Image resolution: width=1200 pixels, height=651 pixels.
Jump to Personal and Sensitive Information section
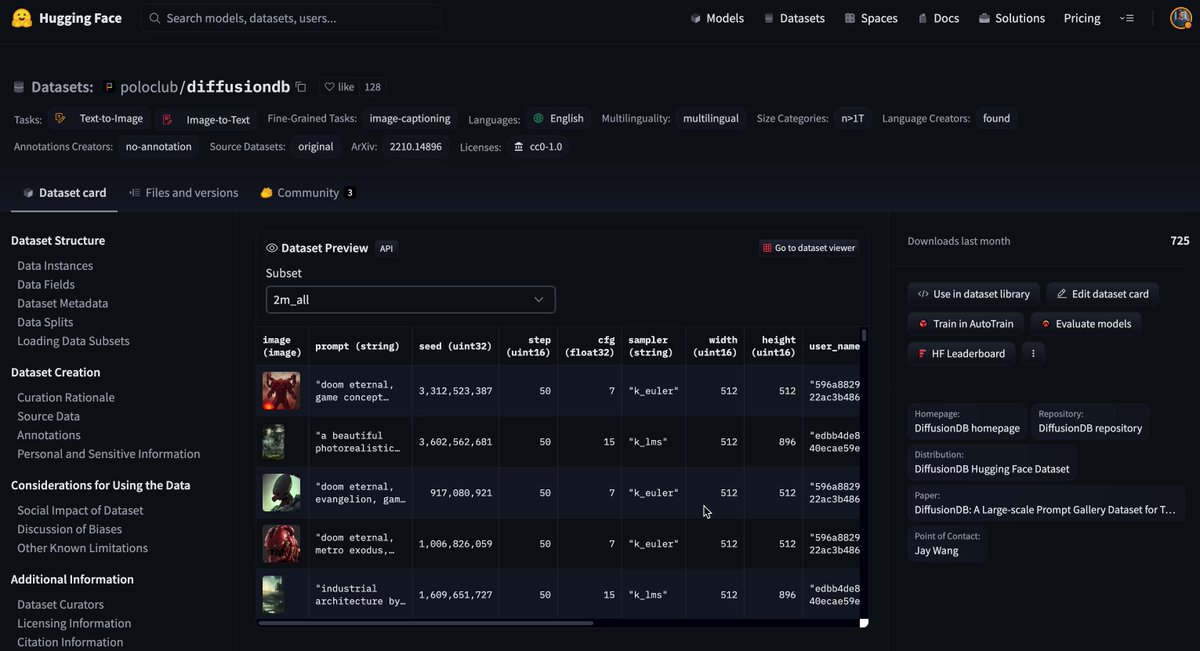point(108,454)
